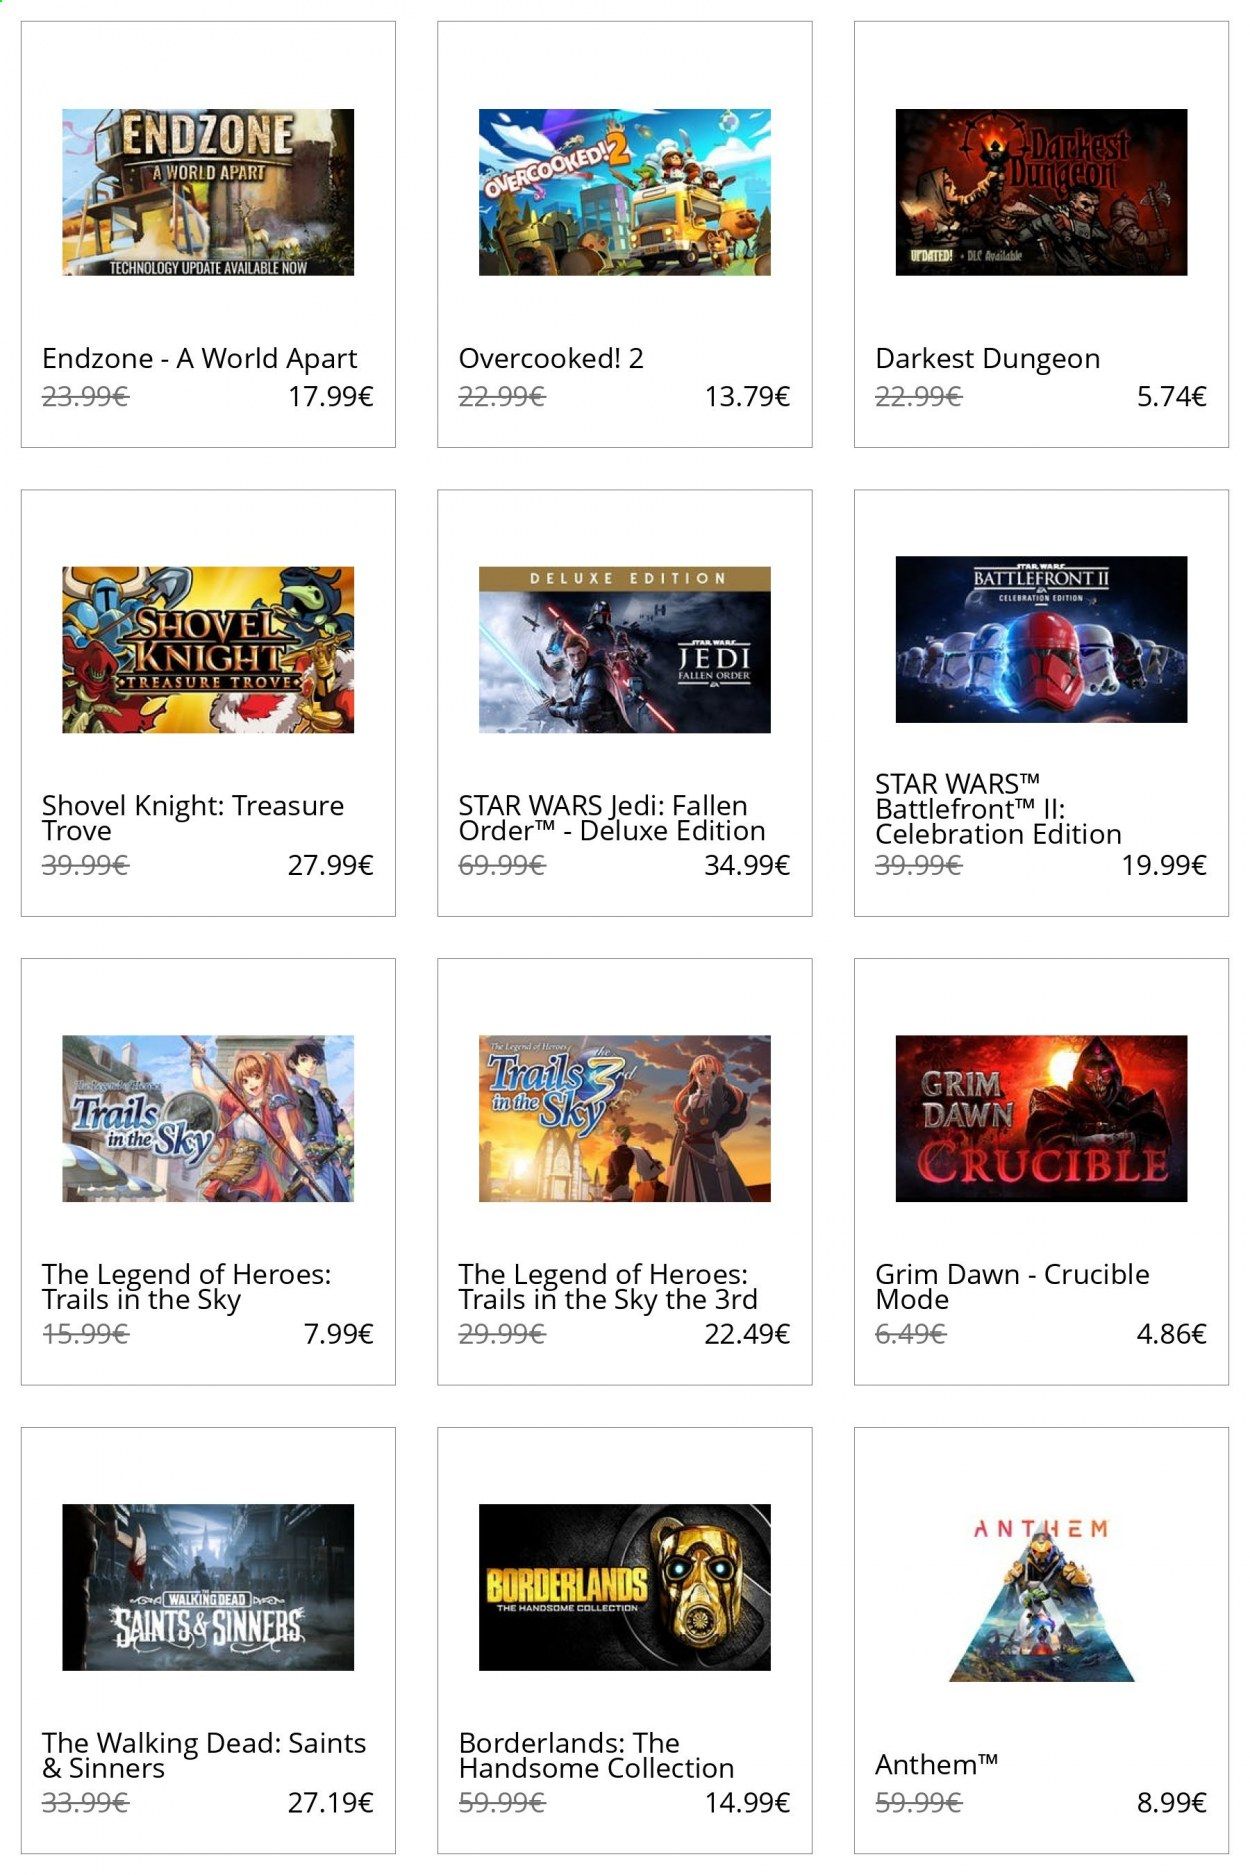This screenshot has height=1875, width=1250.
Task: Click the 'Overcooked! 2' title
Action: [551, 358]
